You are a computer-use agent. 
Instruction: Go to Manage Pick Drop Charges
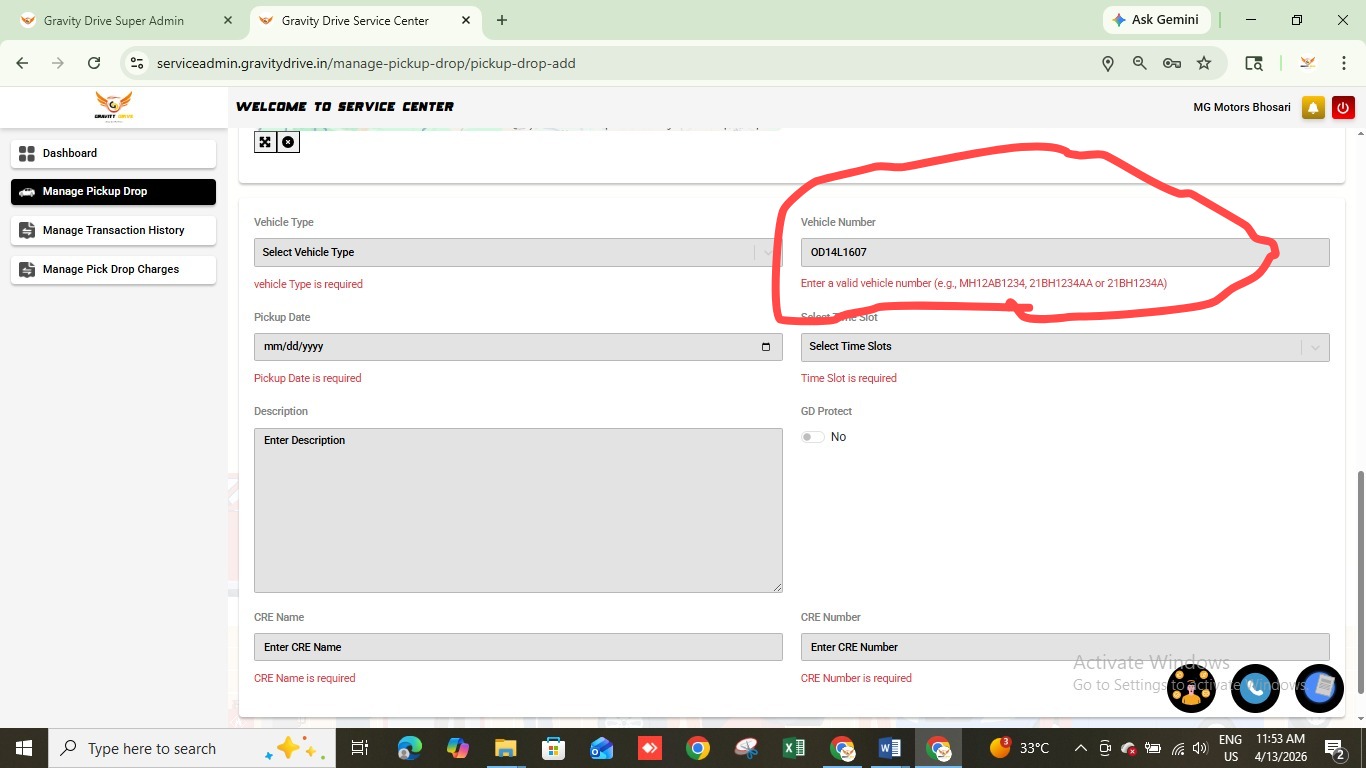(113, 269)
